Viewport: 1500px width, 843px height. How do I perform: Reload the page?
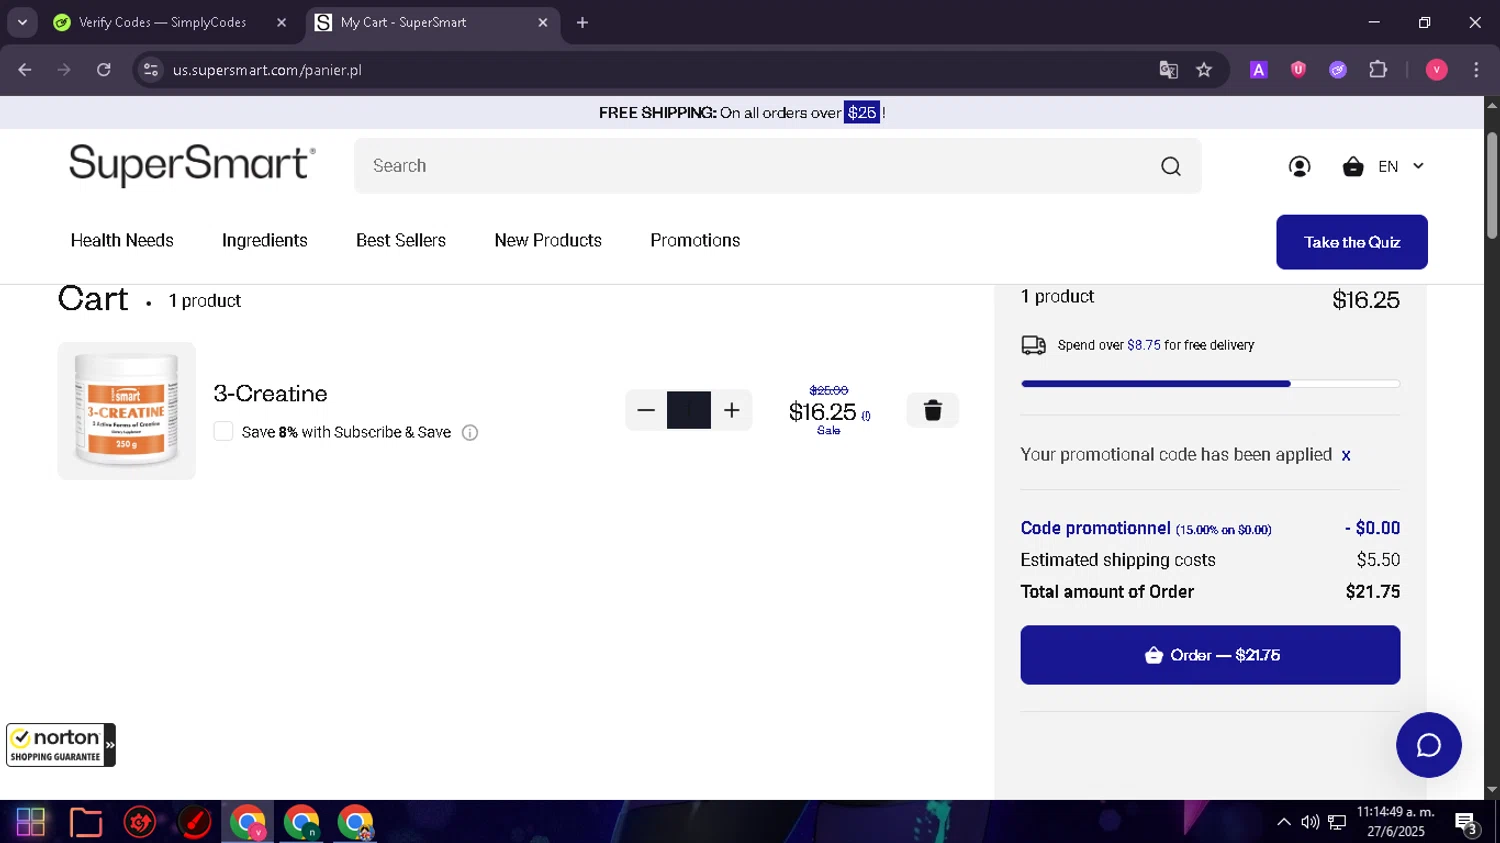[x=104, y=70]
